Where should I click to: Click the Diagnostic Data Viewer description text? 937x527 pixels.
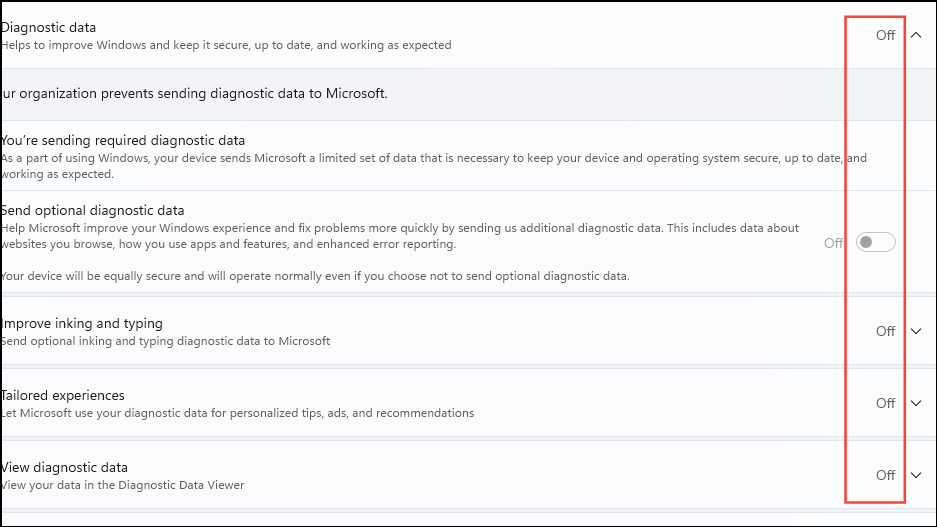(123, 485)
